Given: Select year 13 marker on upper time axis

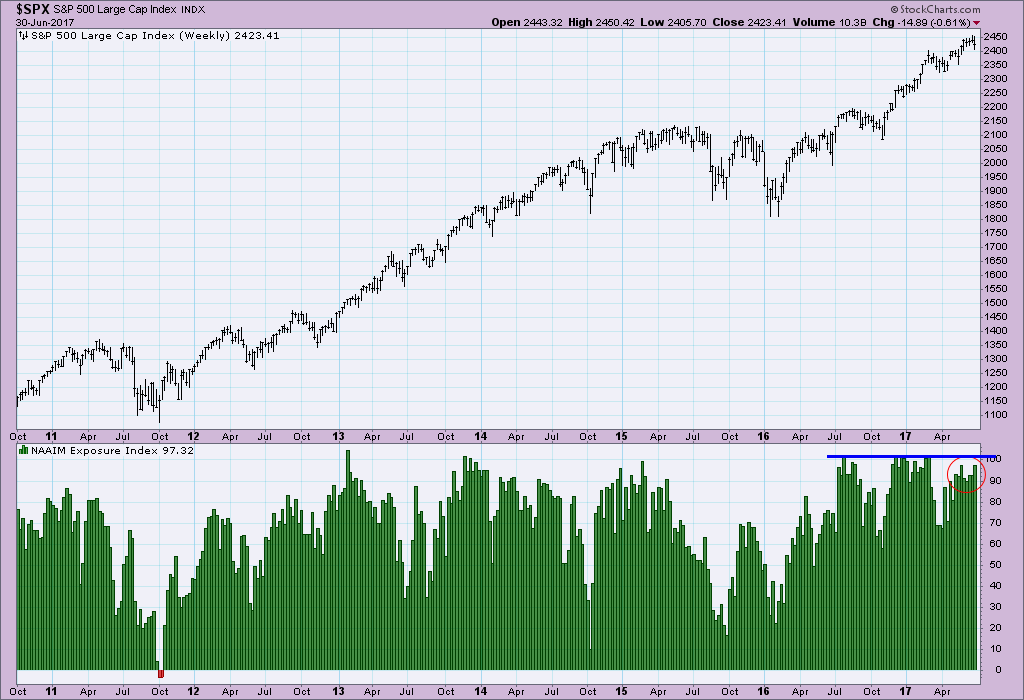Looking at the screenshot, I should 338,436.
